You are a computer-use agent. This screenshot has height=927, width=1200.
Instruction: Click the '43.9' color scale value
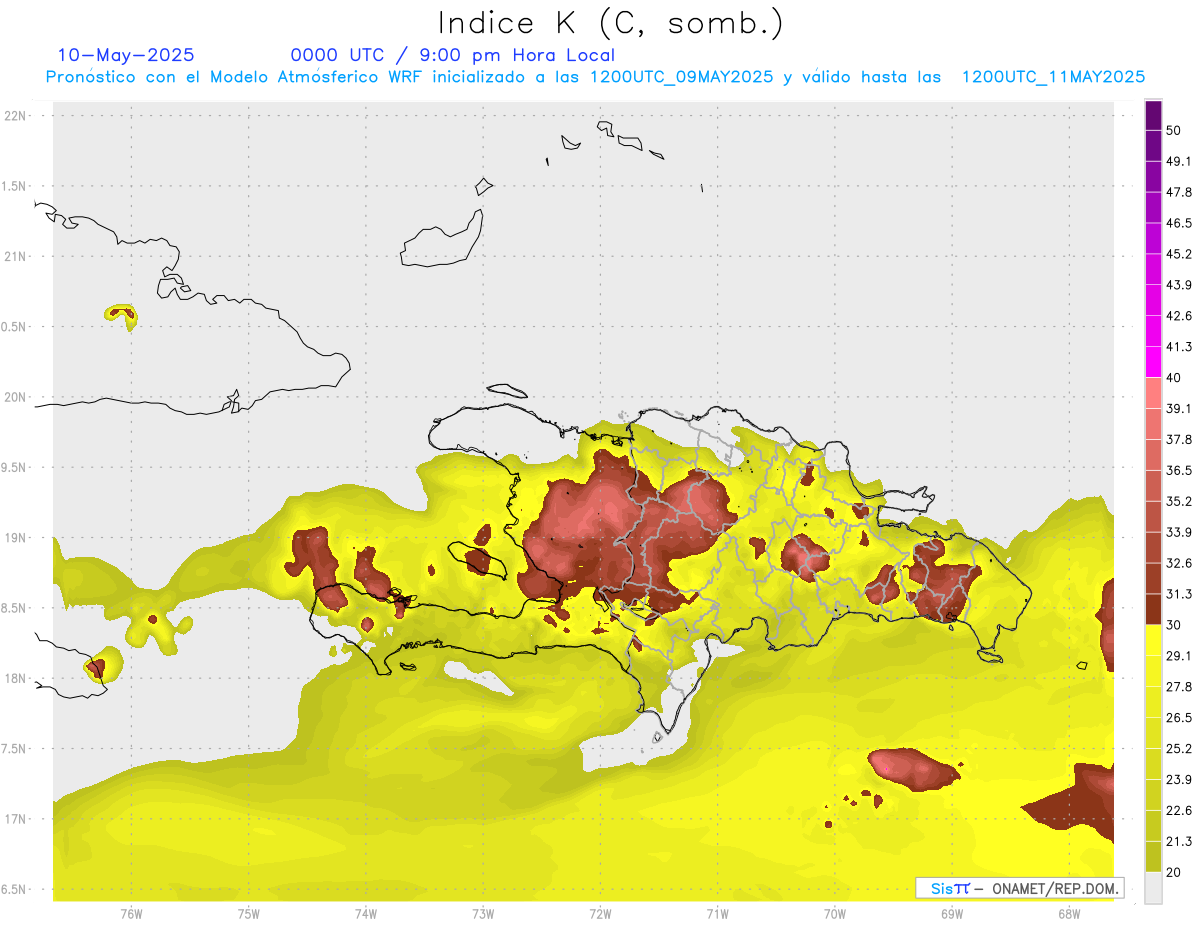pos(1179,285)
